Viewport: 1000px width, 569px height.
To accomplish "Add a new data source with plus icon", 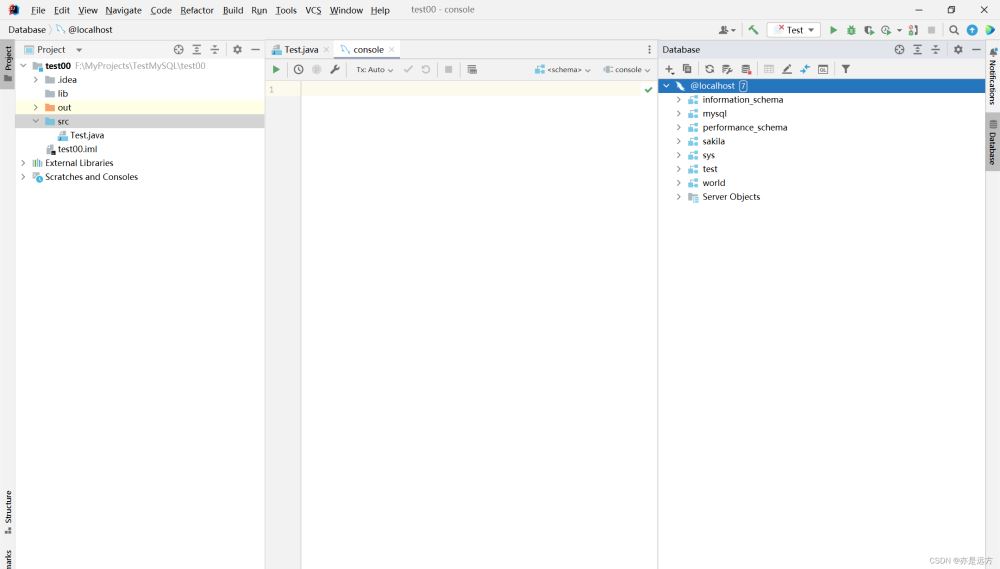I will 670,69.
